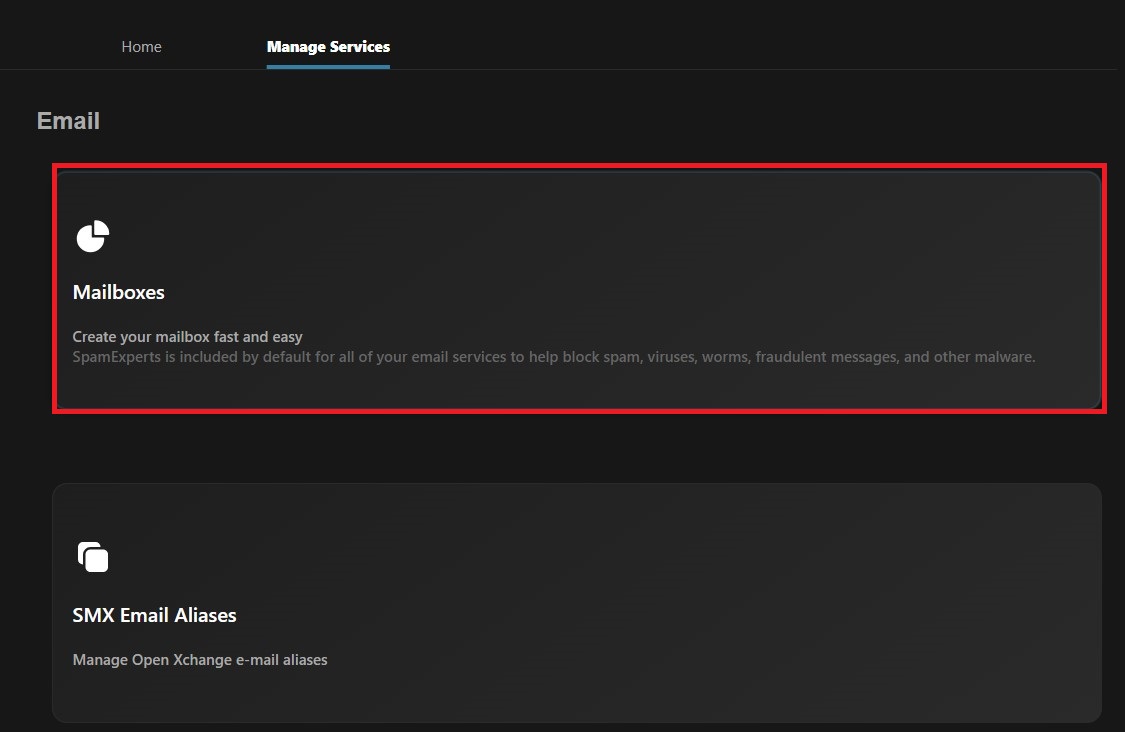This screenshot has height=732, width=1125.
Task: Click the SpamExperts description line
Action: (x=553, y=356)
